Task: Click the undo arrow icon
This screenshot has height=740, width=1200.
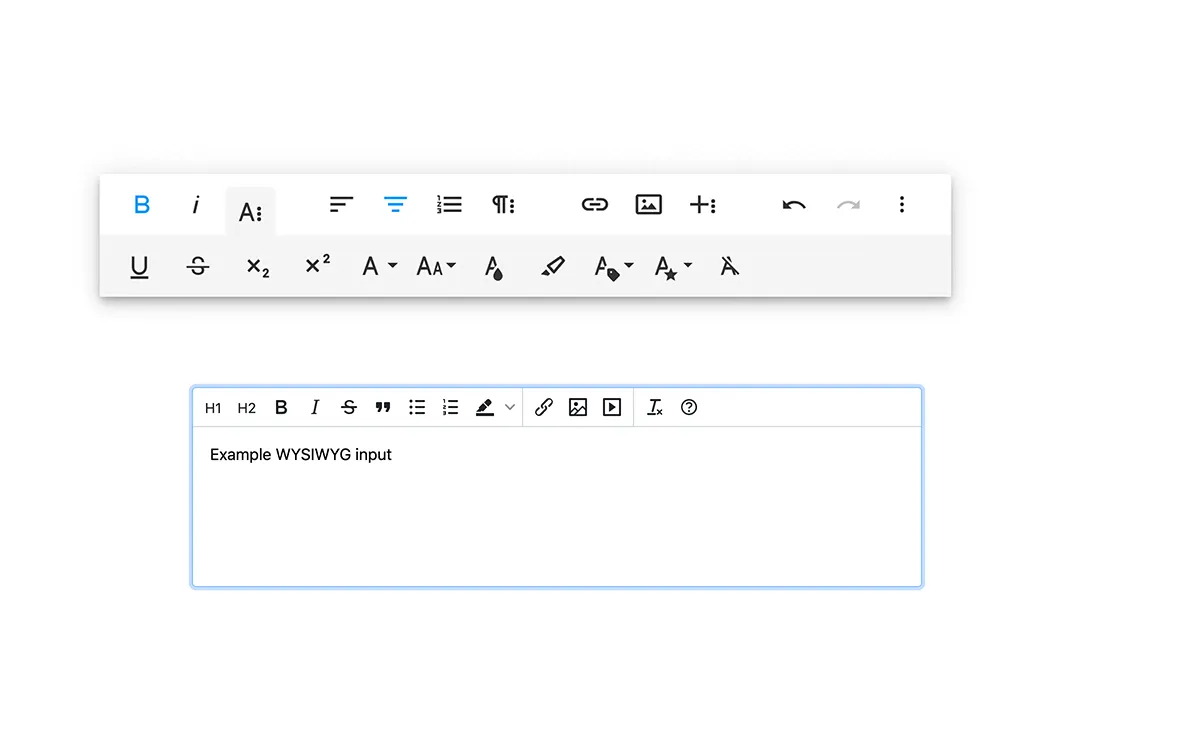Action: coord(793,204)
